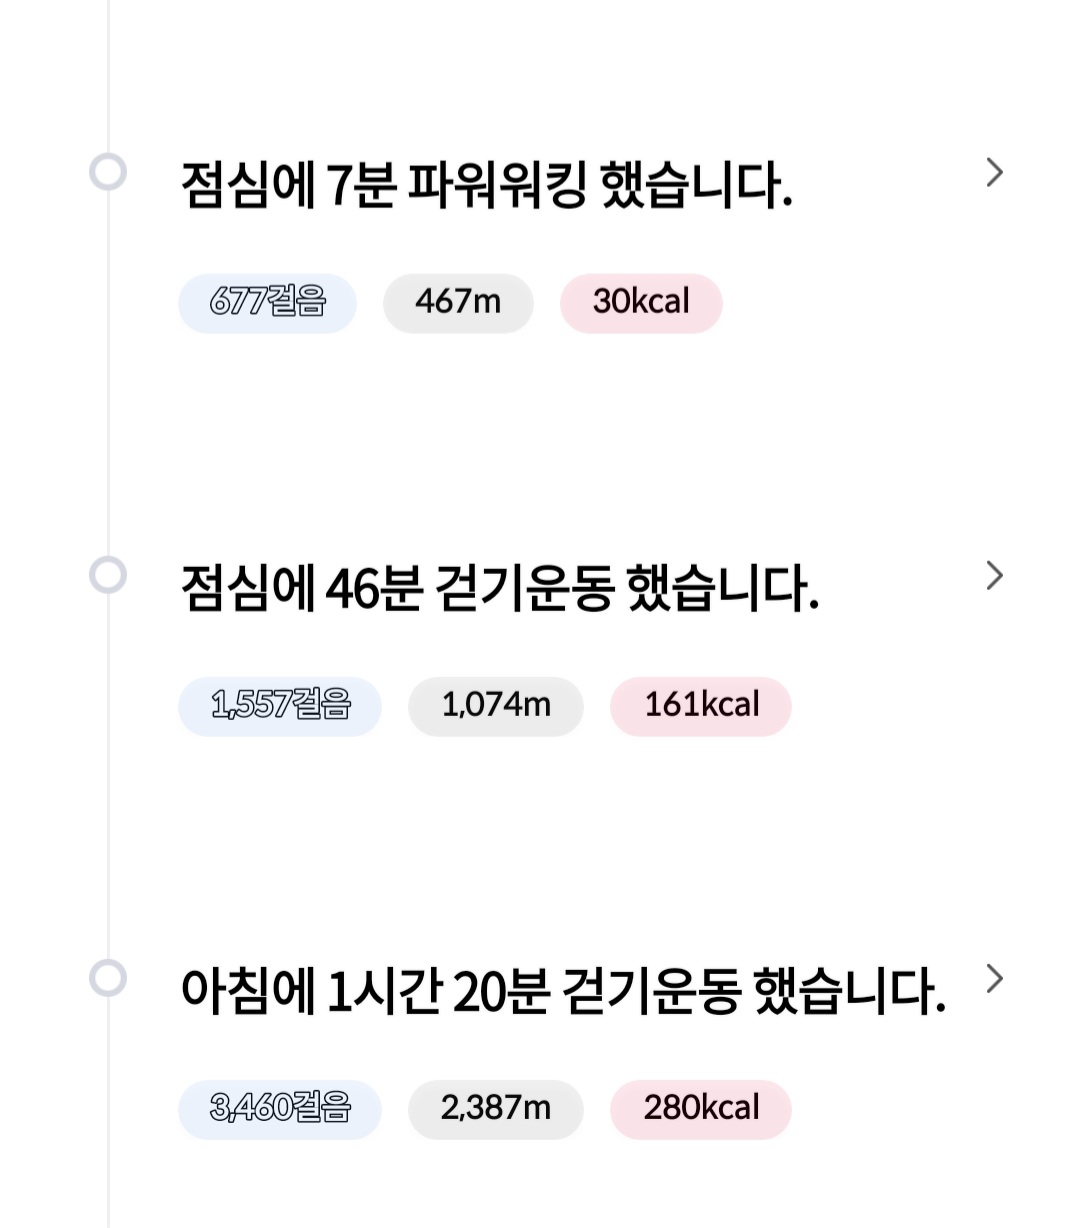
Task: Tap the 30kcal calorie chip
Action: pyautogui.click(x=641, y=302)
